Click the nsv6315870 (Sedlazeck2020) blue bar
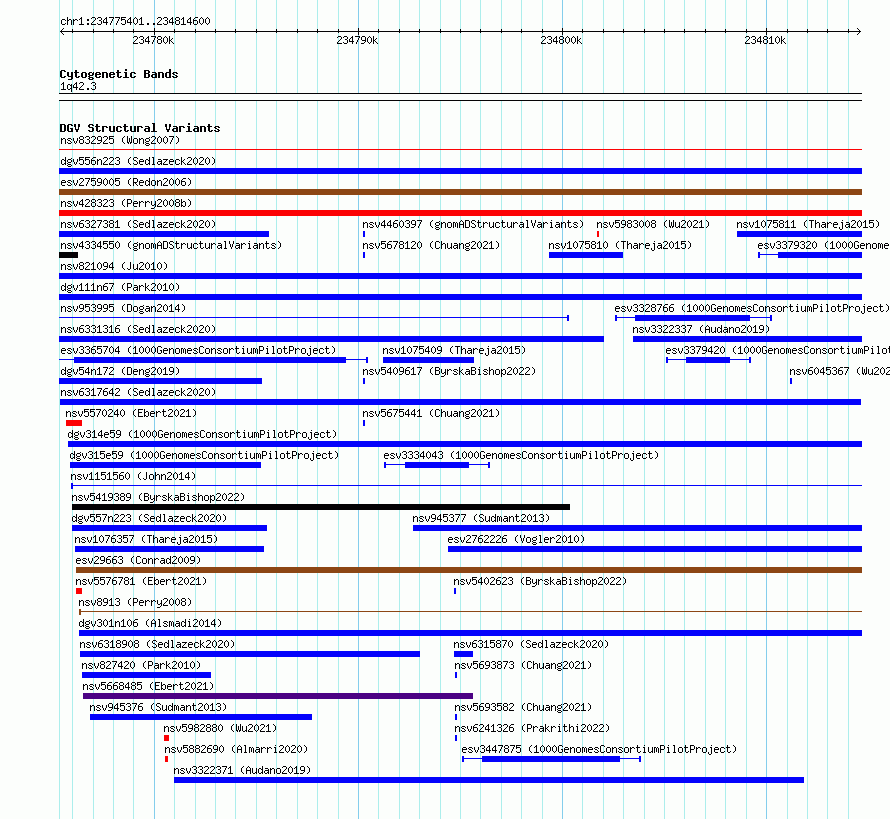Image resolution: width=890 pixels, height=819 pixels. click(463, 654)
